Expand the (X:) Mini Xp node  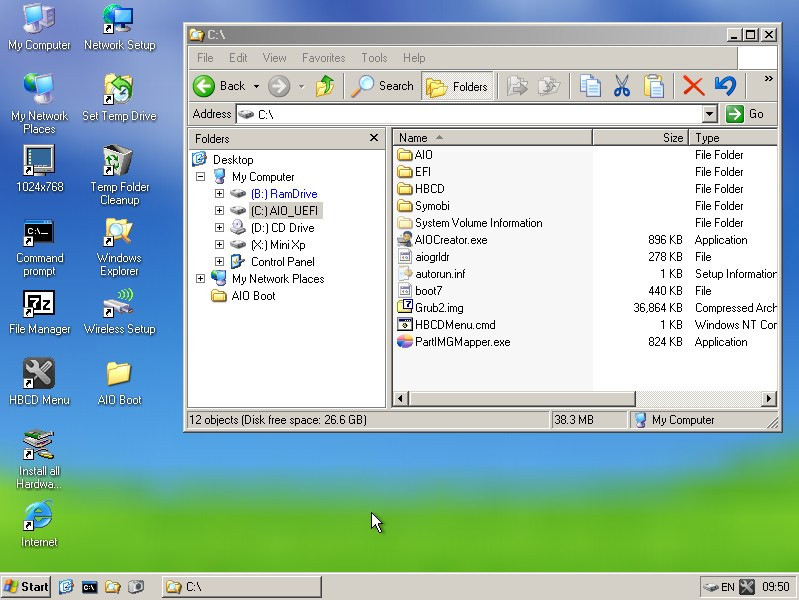pyautogui.click(x=219, y=245)
